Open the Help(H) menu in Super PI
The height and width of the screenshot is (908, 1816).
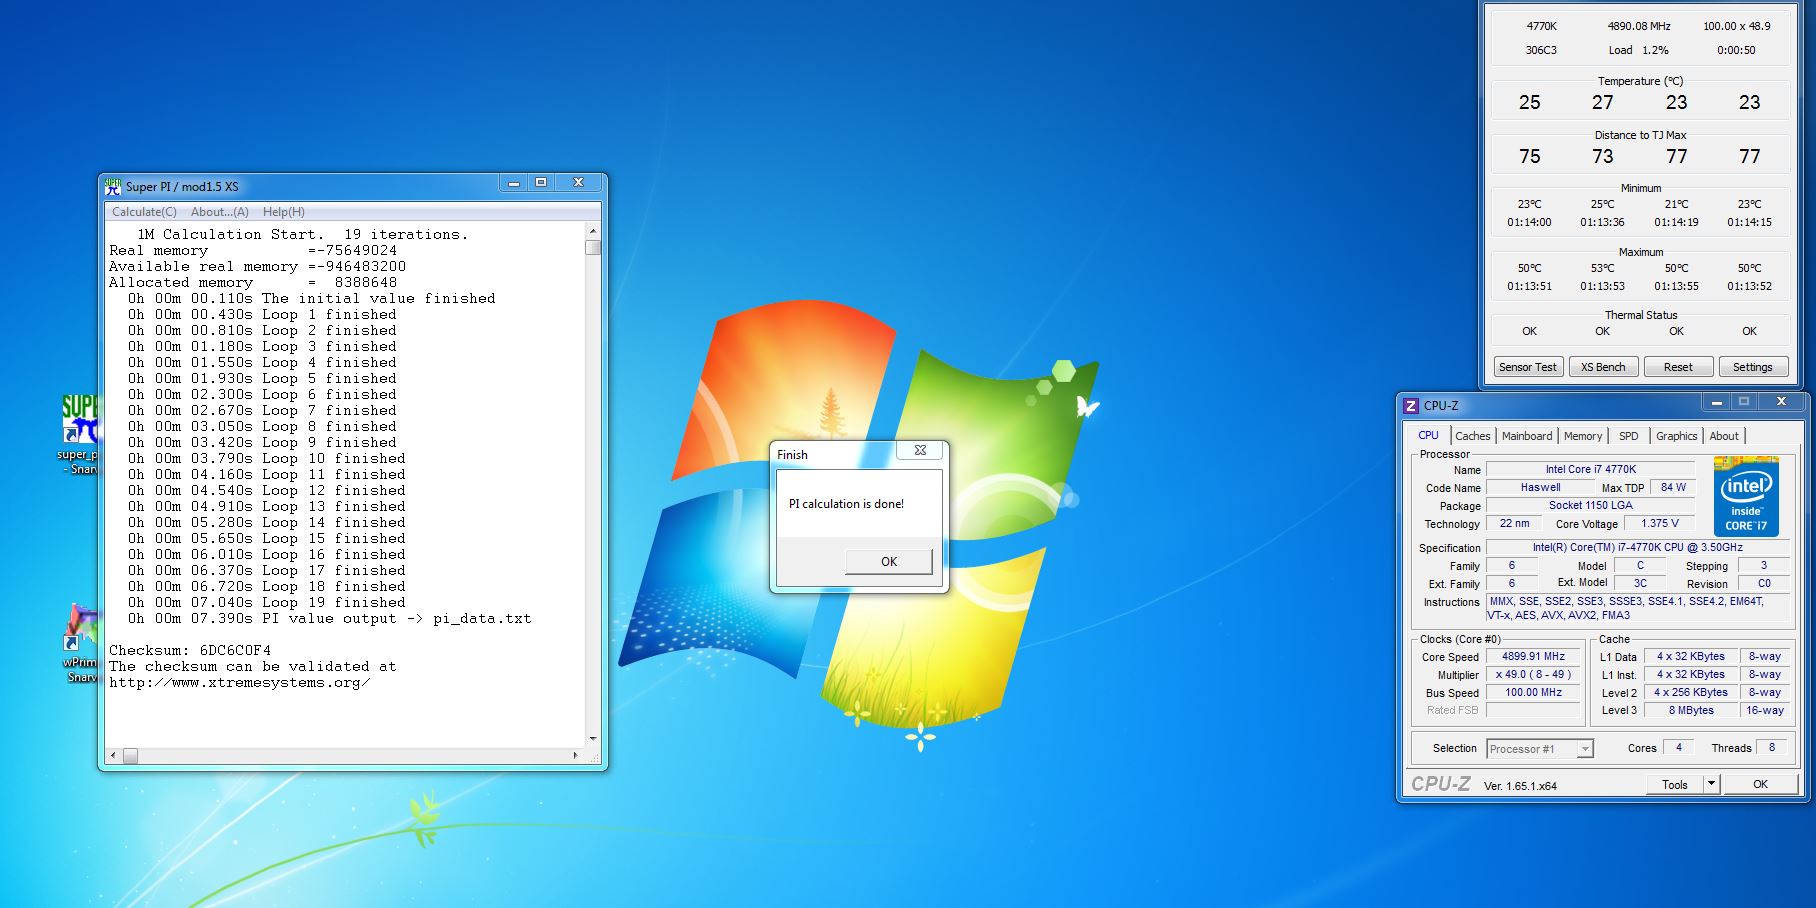pyautogui.click(x=283, y=212)
